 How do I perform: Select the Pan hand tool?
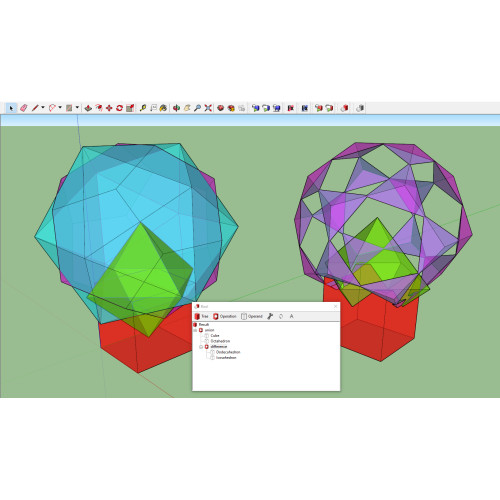point(187,108)
